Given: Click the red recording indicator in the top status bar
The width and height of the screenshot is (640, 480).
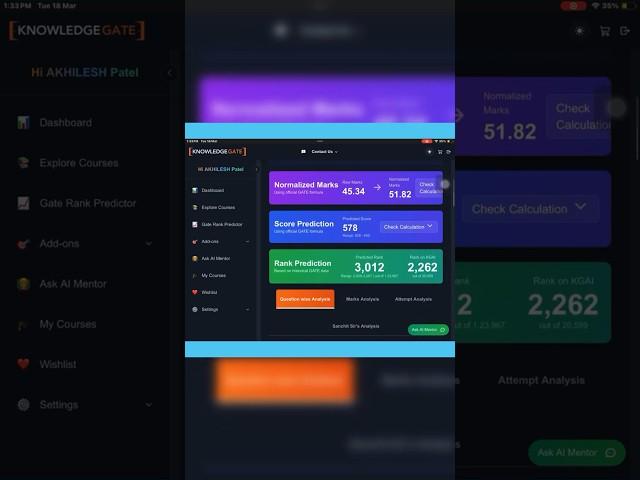Looking at the screenshot, I should pyautogui.click(x=573, y=6).
